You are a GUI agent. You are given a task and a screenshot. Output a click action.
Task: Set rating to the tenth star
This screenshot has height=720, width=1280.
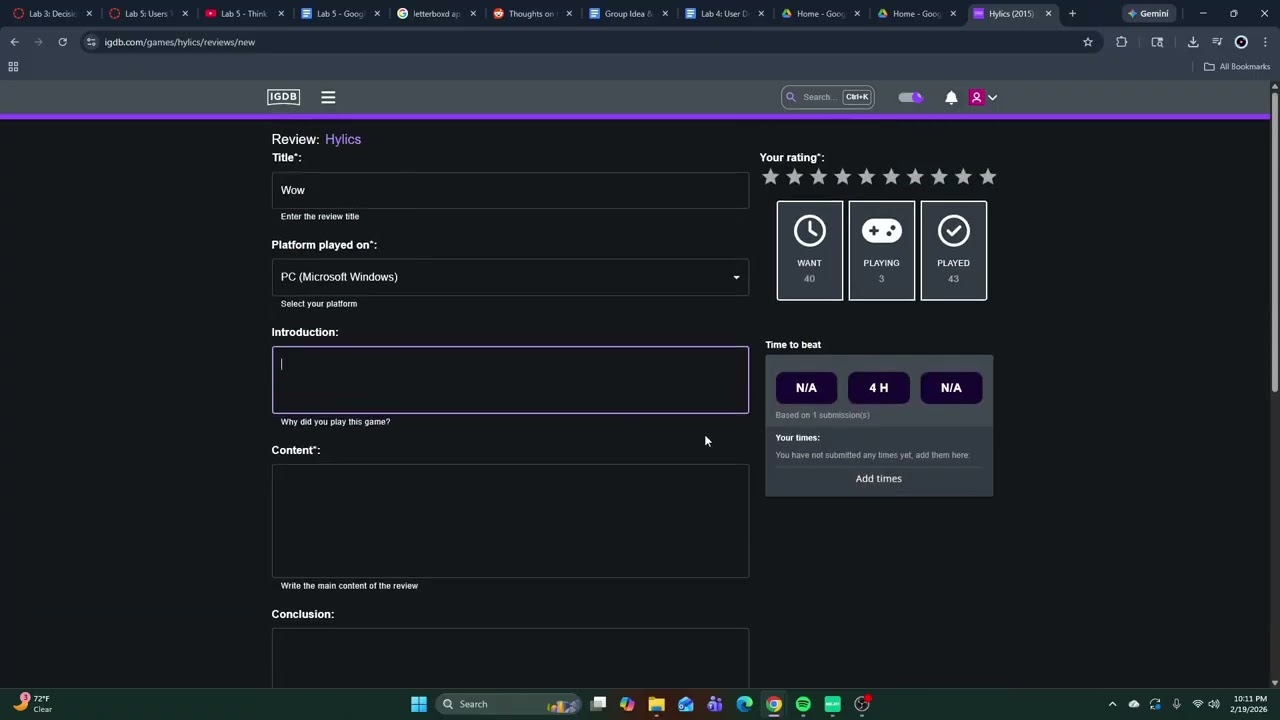coord(988,177)
